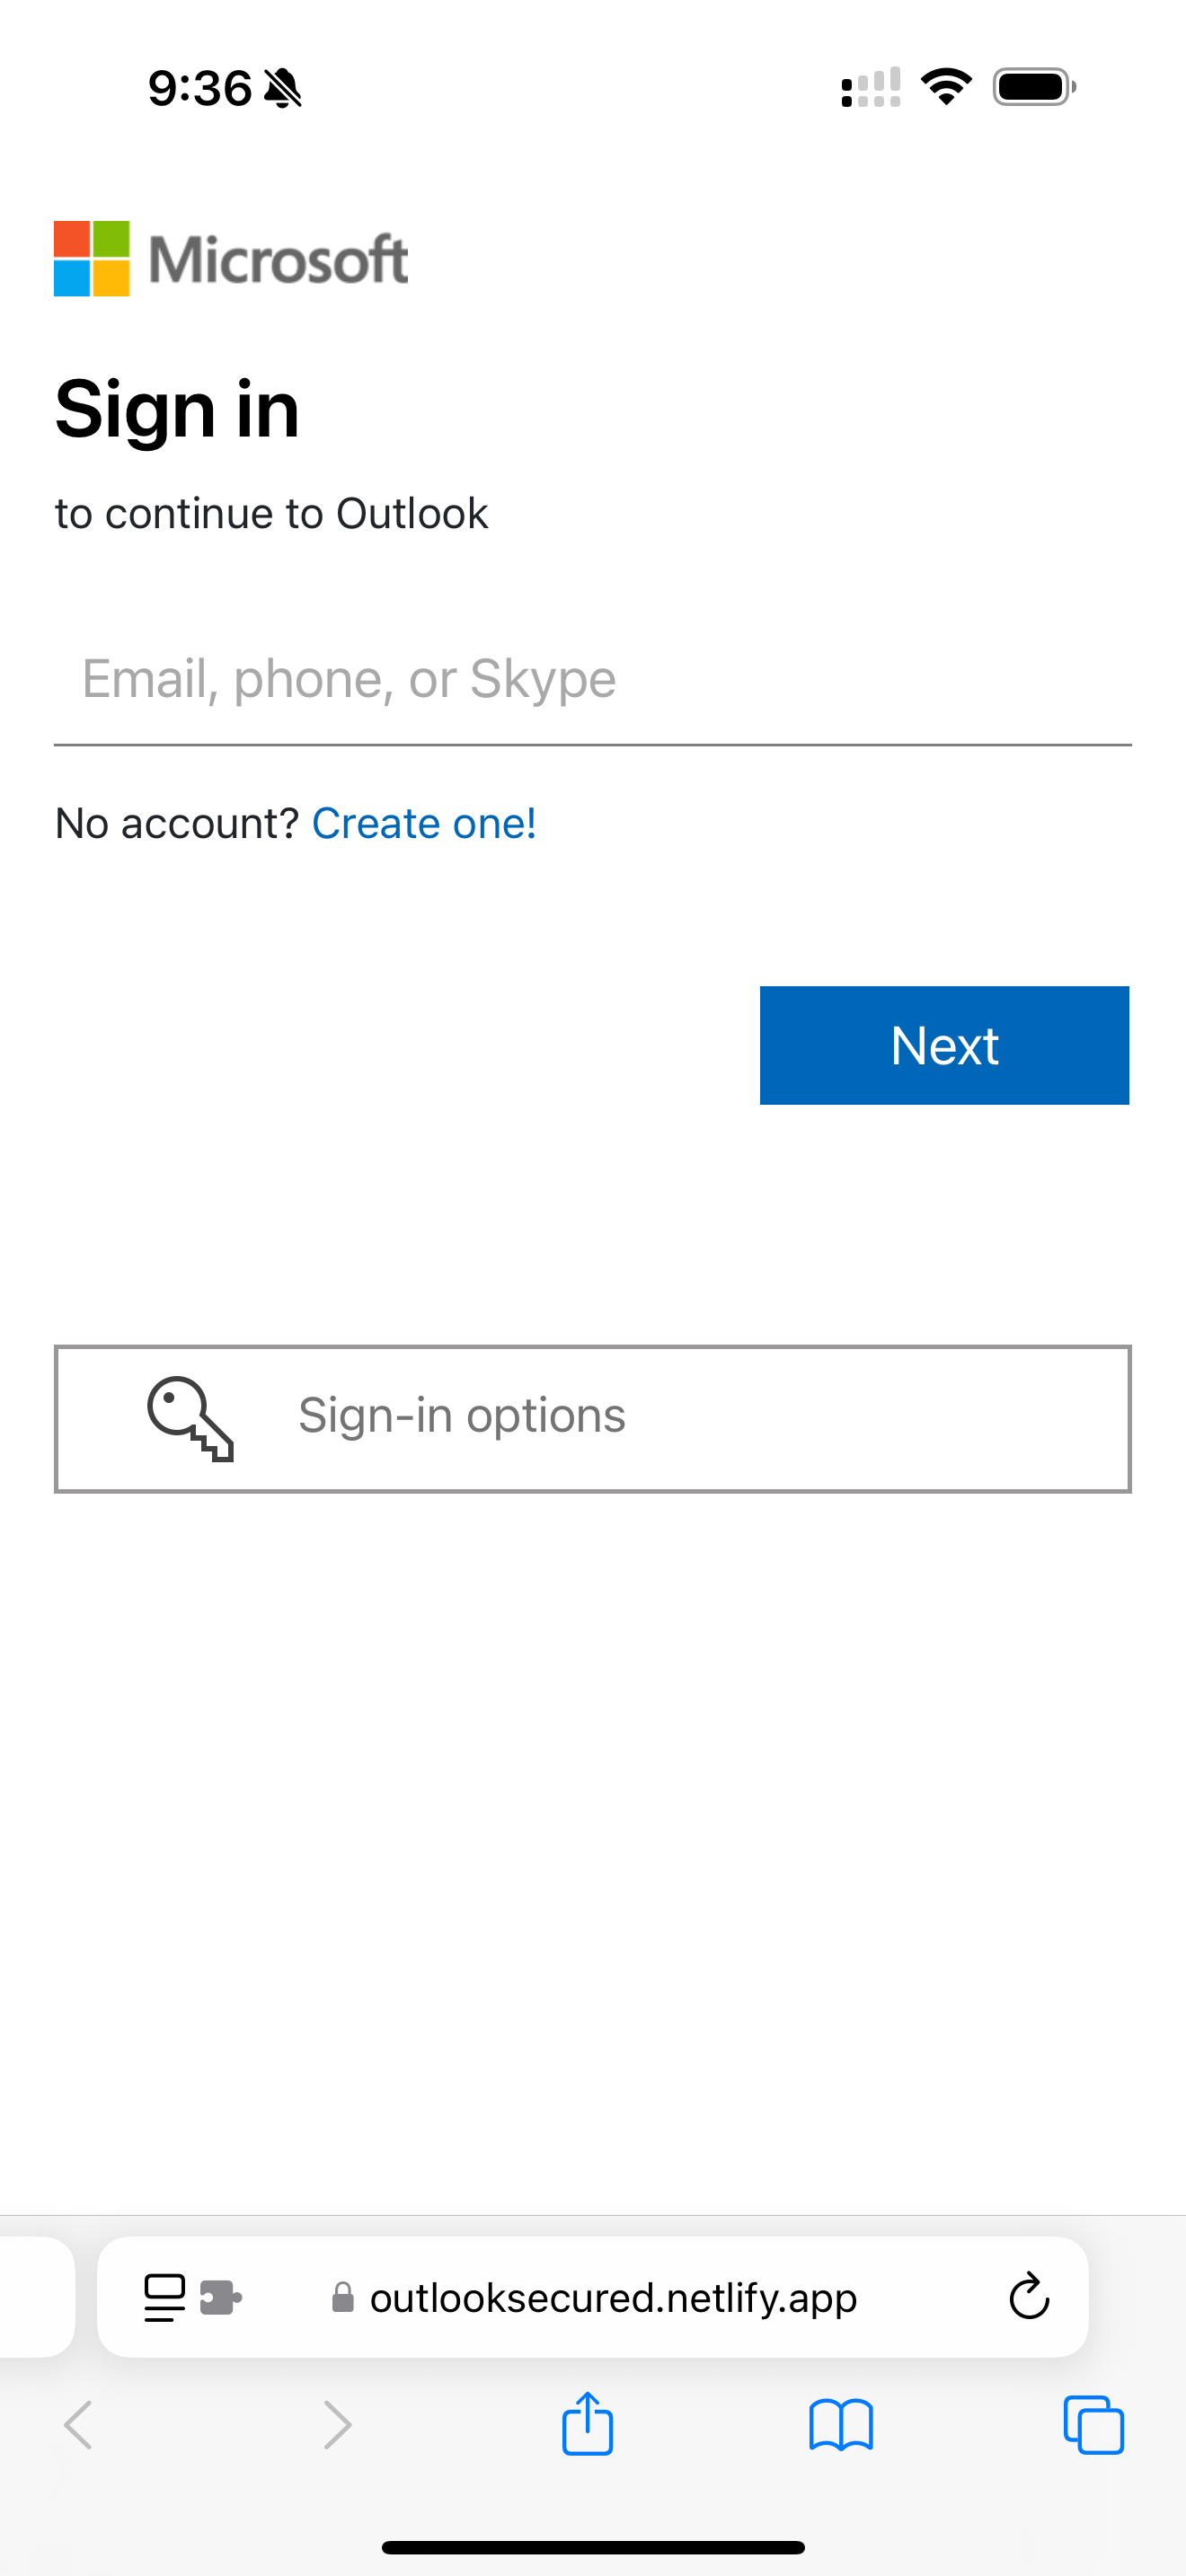This screenshot has width=1186, height=2576.
Task: Open the Sign-in options text label
Action: point(461,1416)
